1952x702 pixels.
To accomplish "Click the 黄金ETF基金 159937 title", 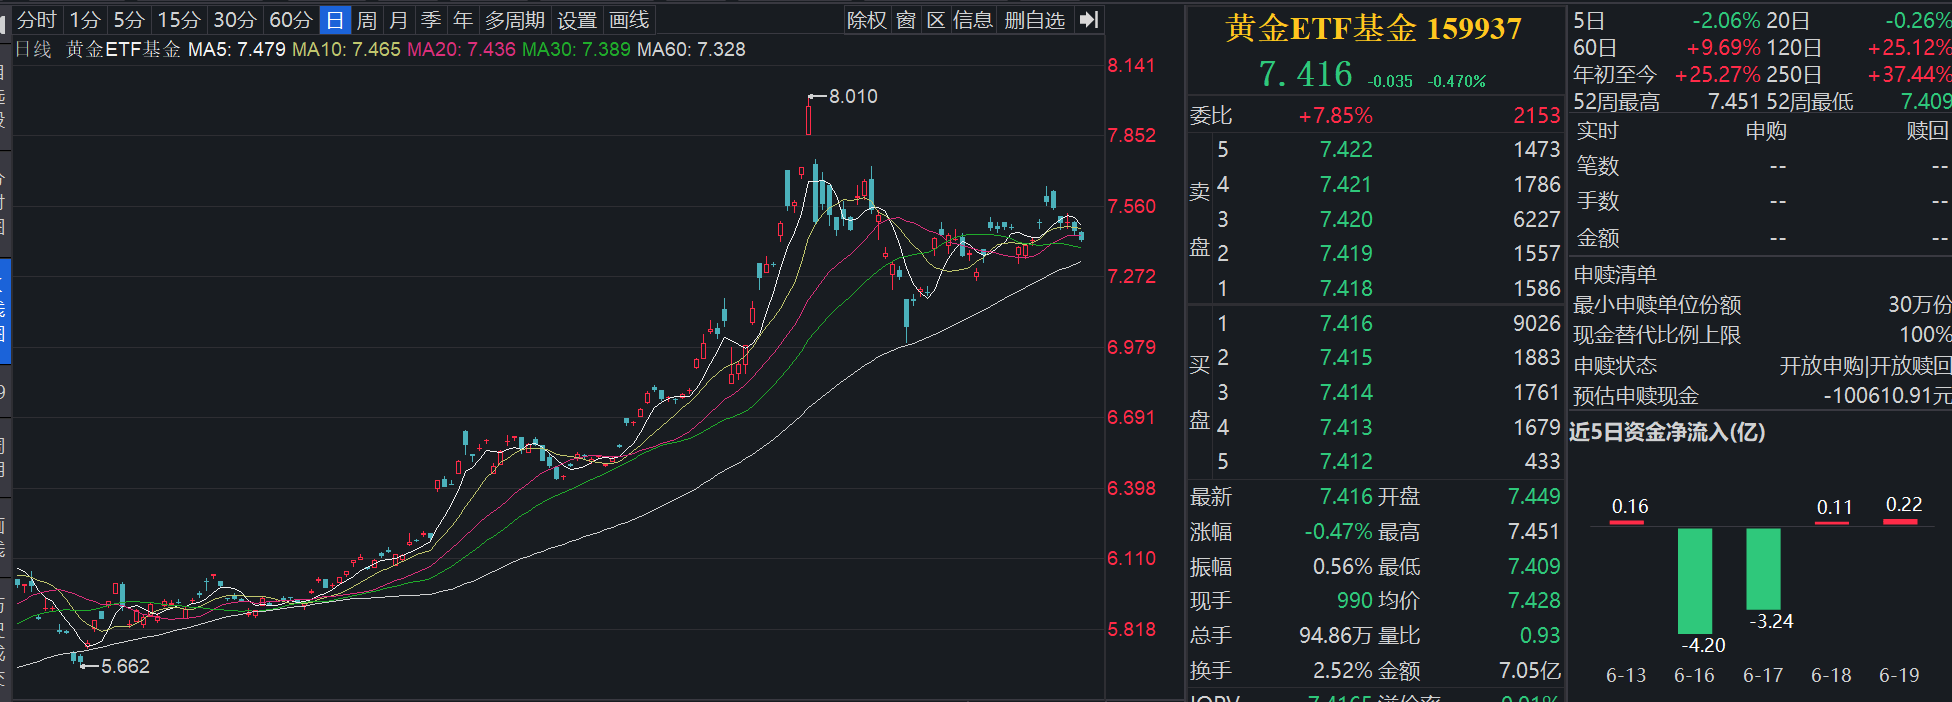I will click(x=1373, y=29).
